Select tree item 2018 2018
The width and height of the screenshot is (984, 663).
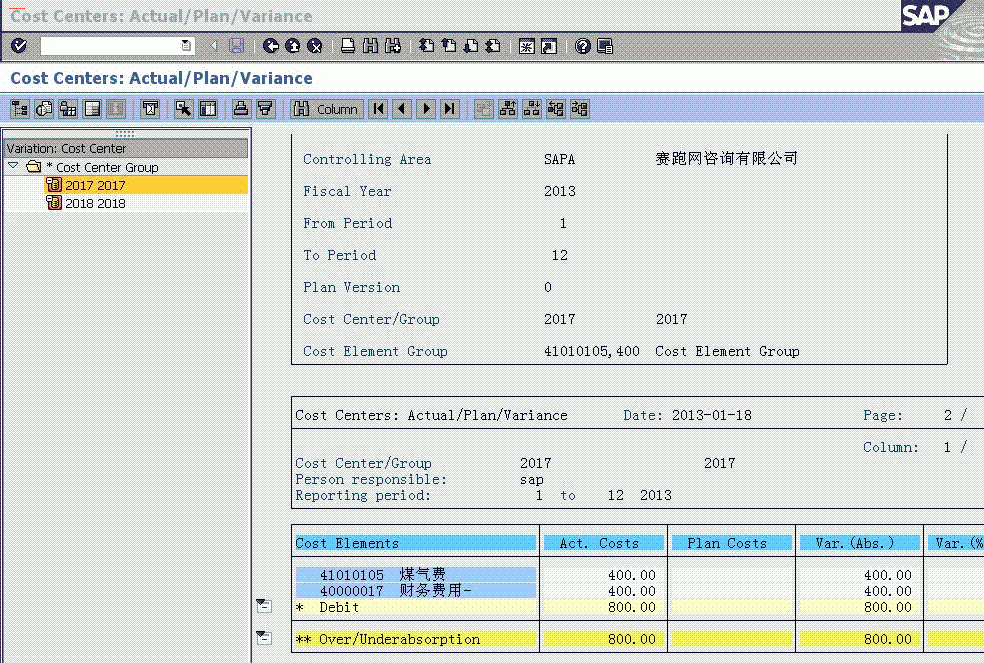95,203
